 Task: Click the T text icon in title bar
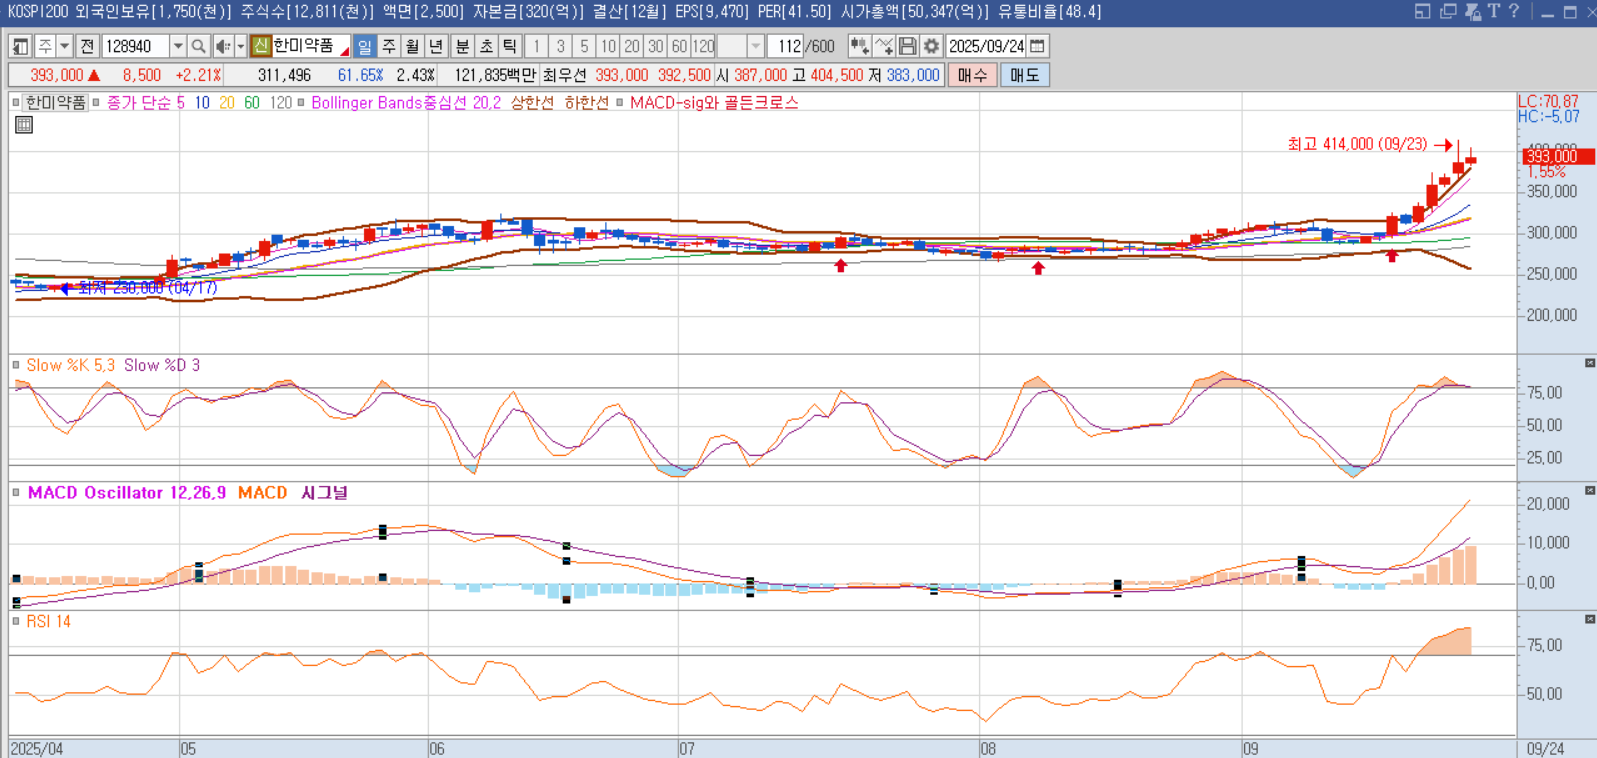(x=1494, y=11)
